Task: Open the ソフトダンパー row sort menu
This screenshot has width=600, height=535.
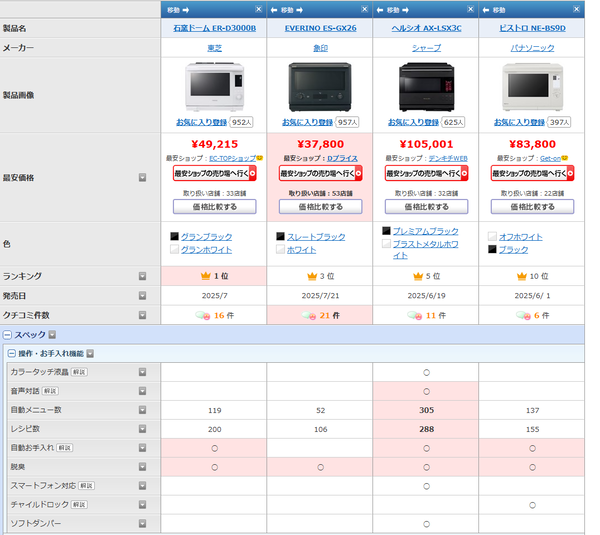Action: (x=142, y=524)
